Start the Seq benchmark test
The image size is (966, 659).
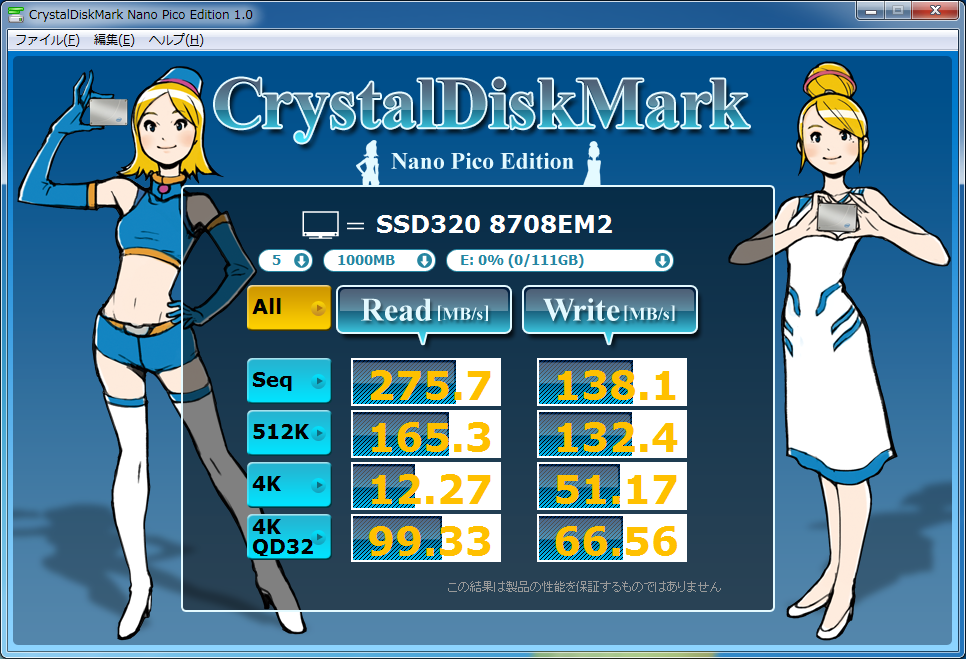(x=289, y=381)
